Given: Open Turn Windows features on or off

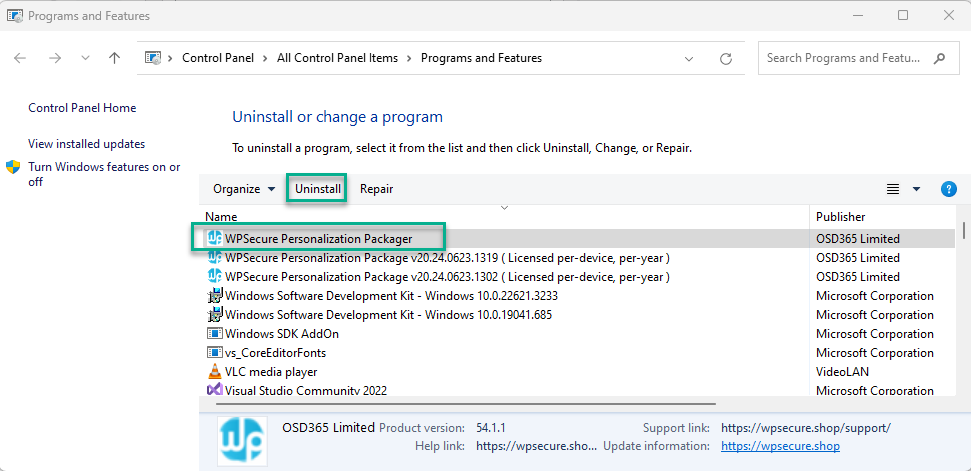Looking at the screenshot, I should pos(104,175).
